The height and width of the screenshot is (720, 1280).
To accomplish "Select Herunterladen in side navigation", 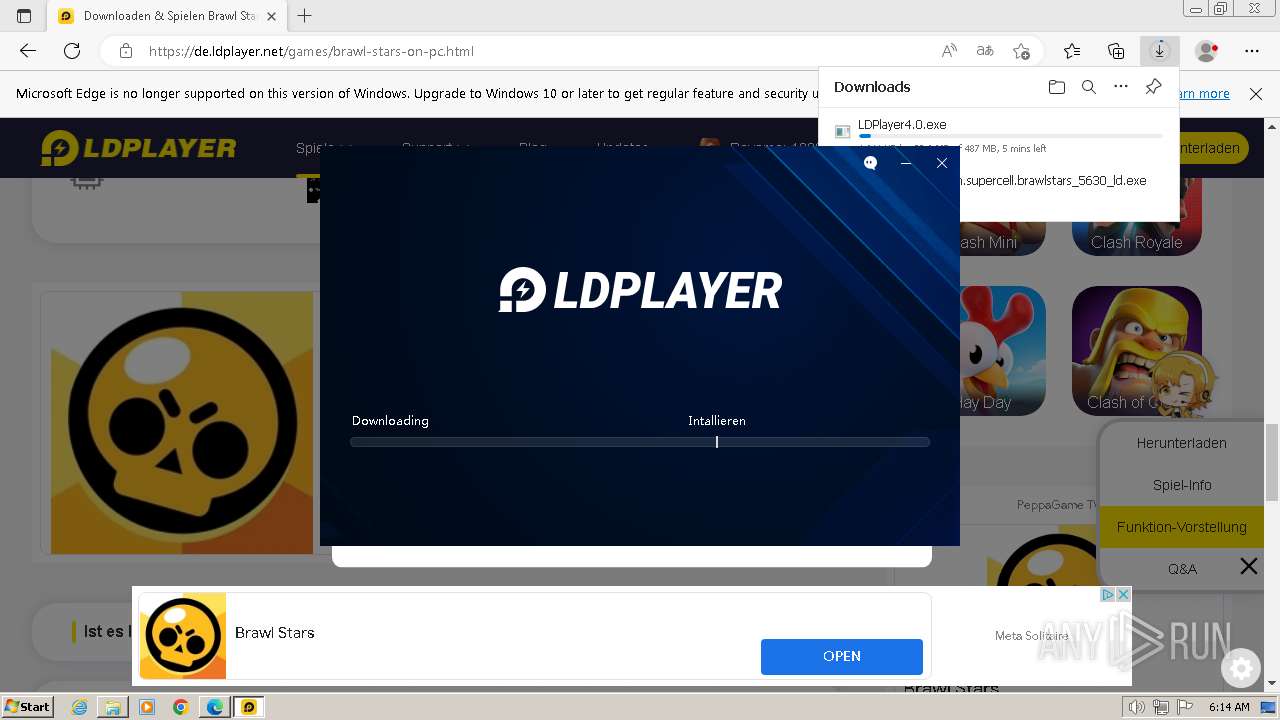I will pos(1181,443).
